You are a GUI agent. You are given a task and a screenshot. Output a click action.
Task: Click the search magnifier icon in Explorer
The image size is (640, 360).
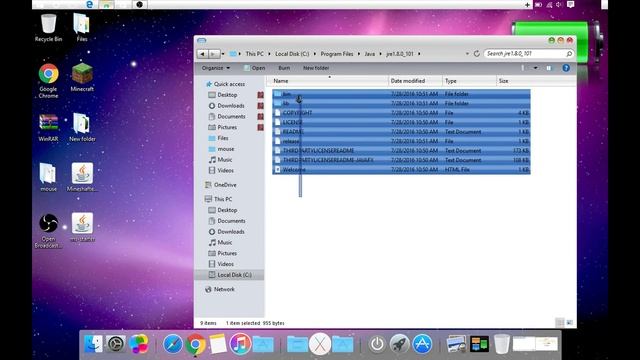(569, 54)
